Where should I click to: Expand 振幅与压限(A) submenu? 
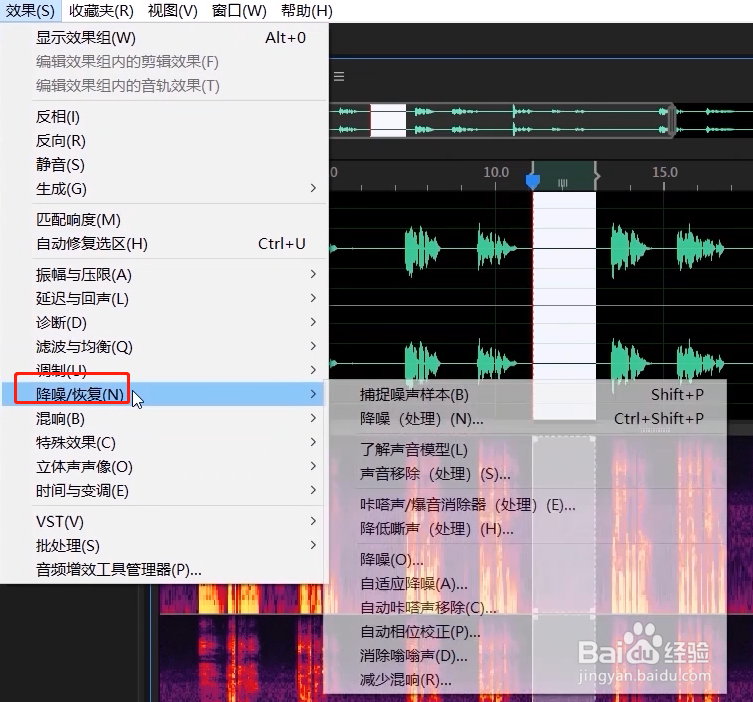(164, 275)
